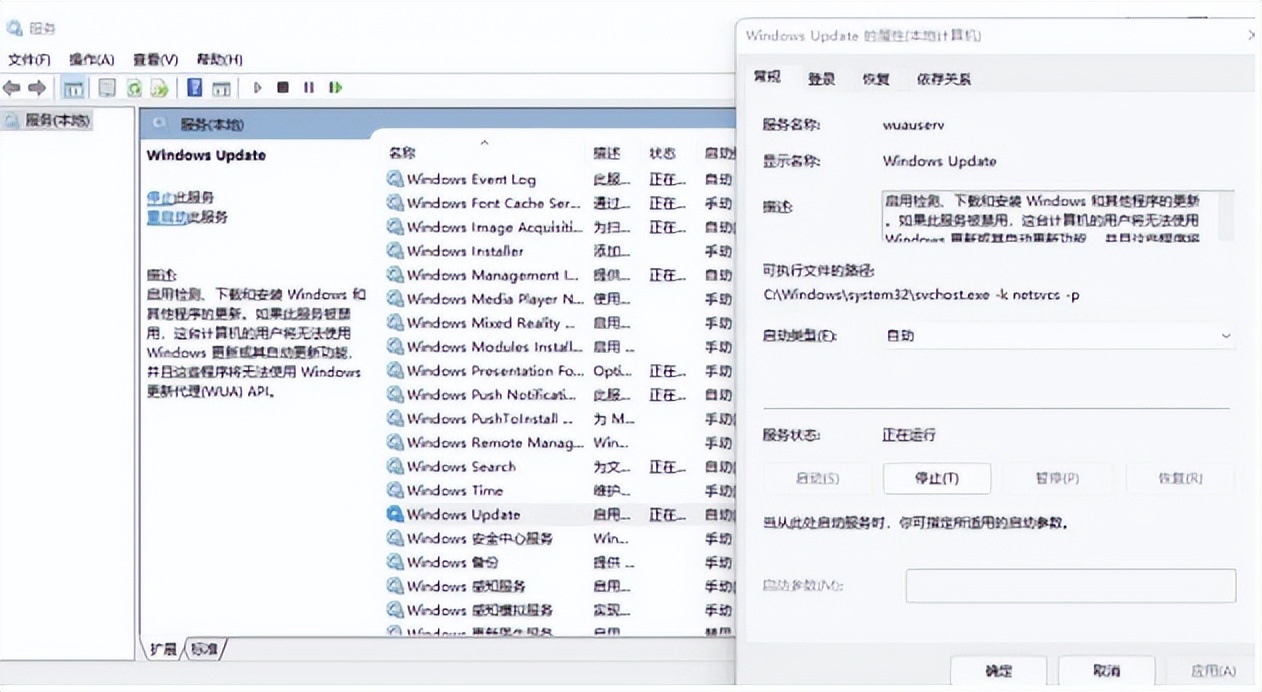Select Windows 感知服务 service name

point(466,587)
